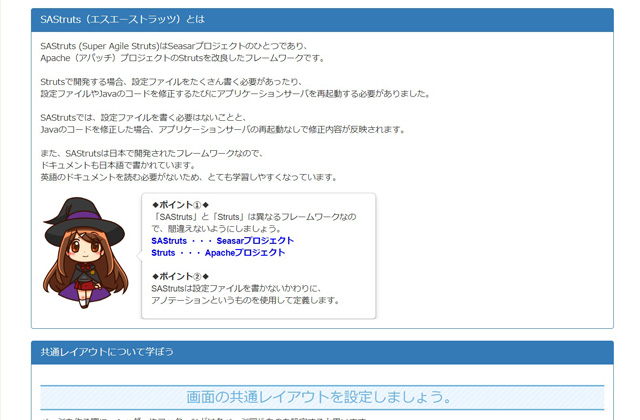
Task: Click the '◆ポイント①◆' heading
Action: [180, 205]
